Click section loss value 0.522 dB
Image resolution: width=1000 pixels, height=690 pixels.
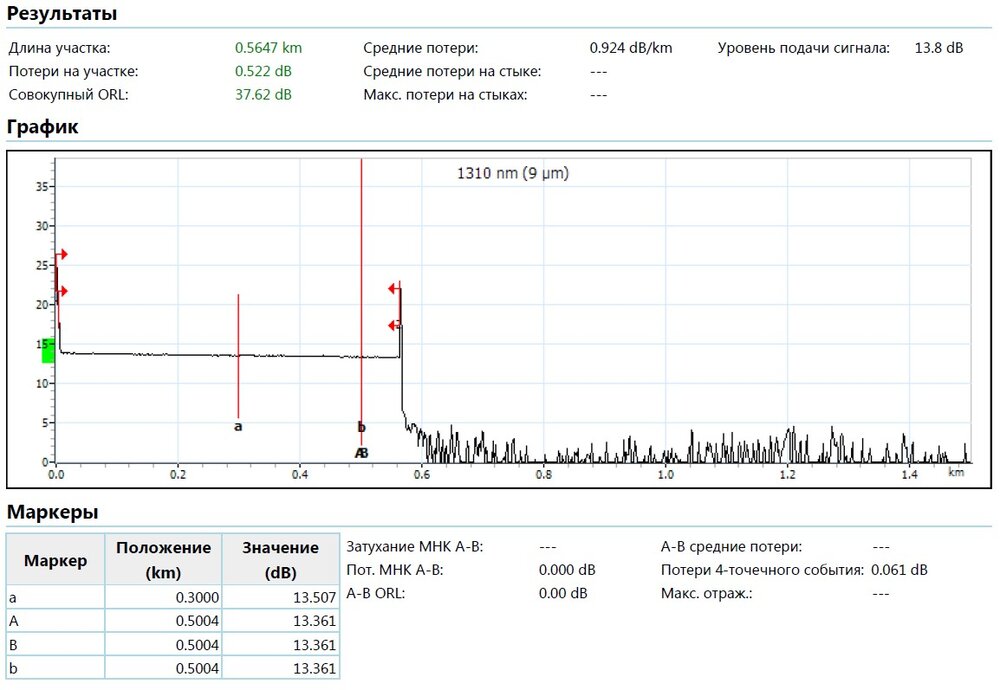click(263, 71)
